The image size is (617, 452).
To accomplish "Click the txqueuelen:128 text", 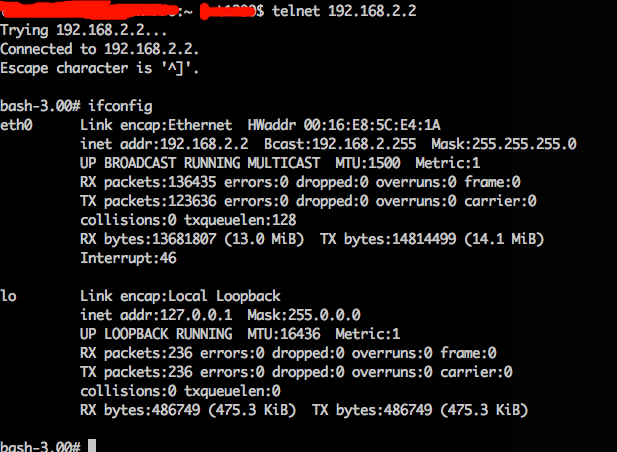I will coord(240,220).
